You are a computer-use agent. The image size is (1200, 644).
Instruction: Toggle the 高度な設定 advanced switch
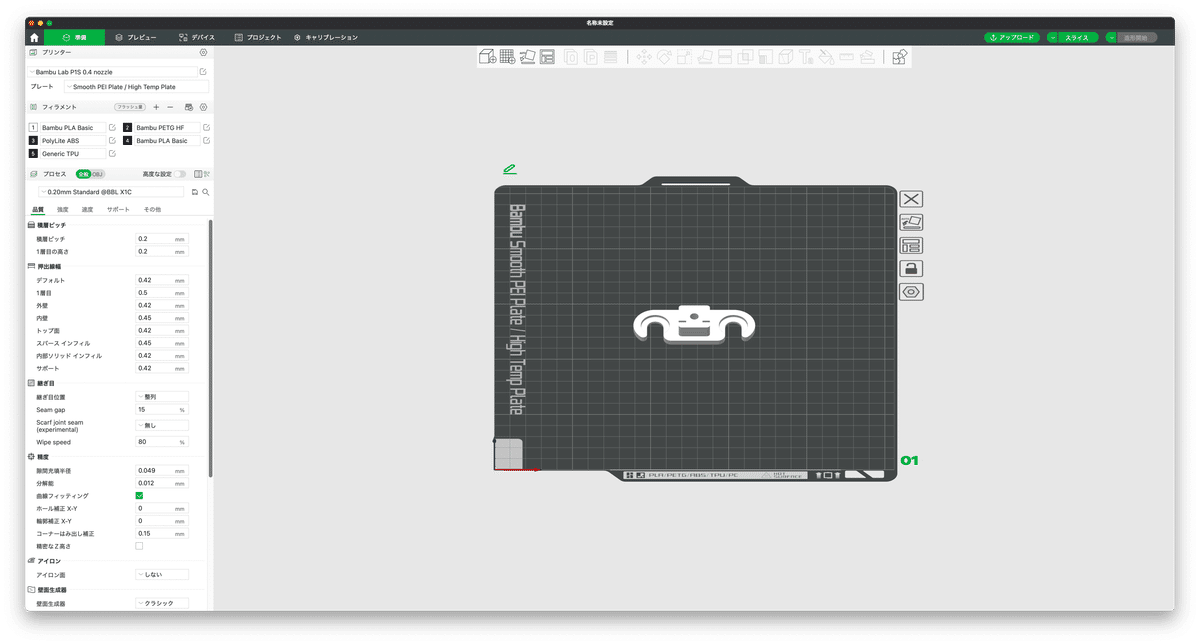click(180, 174)
